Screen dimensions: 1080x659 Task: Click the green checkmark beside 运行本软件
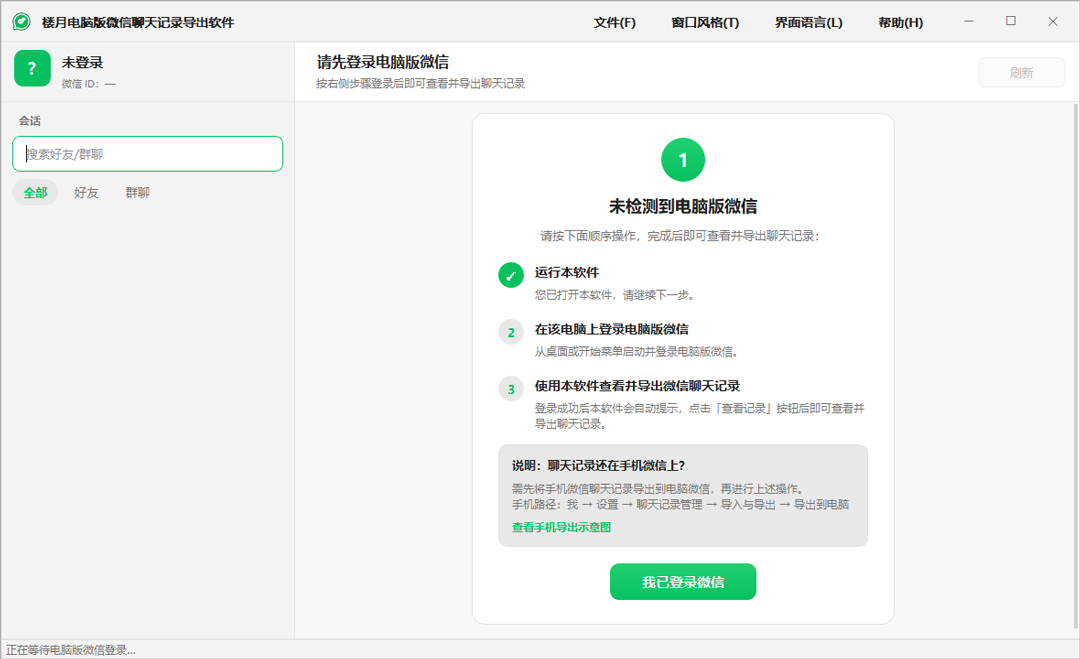pyautogui.click(x=511, y=275)
